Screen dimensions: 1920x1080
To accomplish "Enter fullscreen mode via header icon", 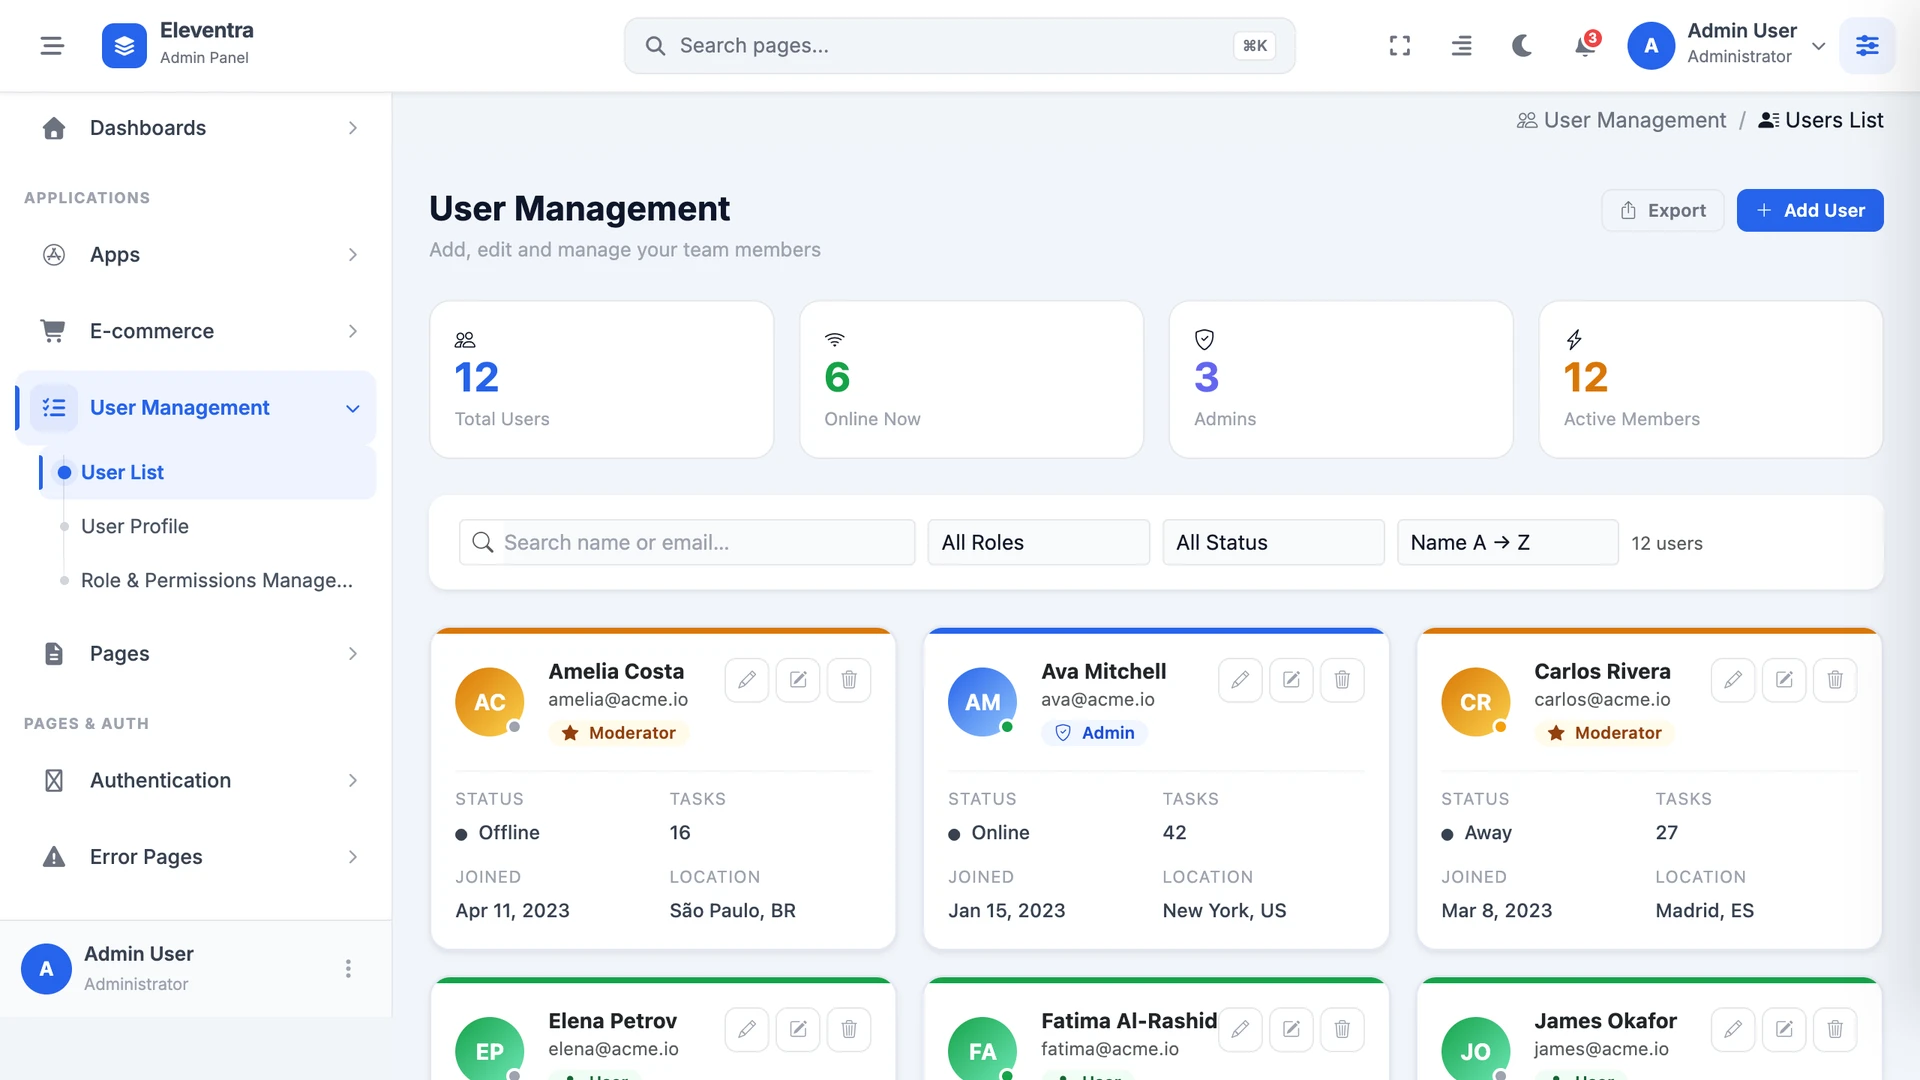I will point(1400,45).
